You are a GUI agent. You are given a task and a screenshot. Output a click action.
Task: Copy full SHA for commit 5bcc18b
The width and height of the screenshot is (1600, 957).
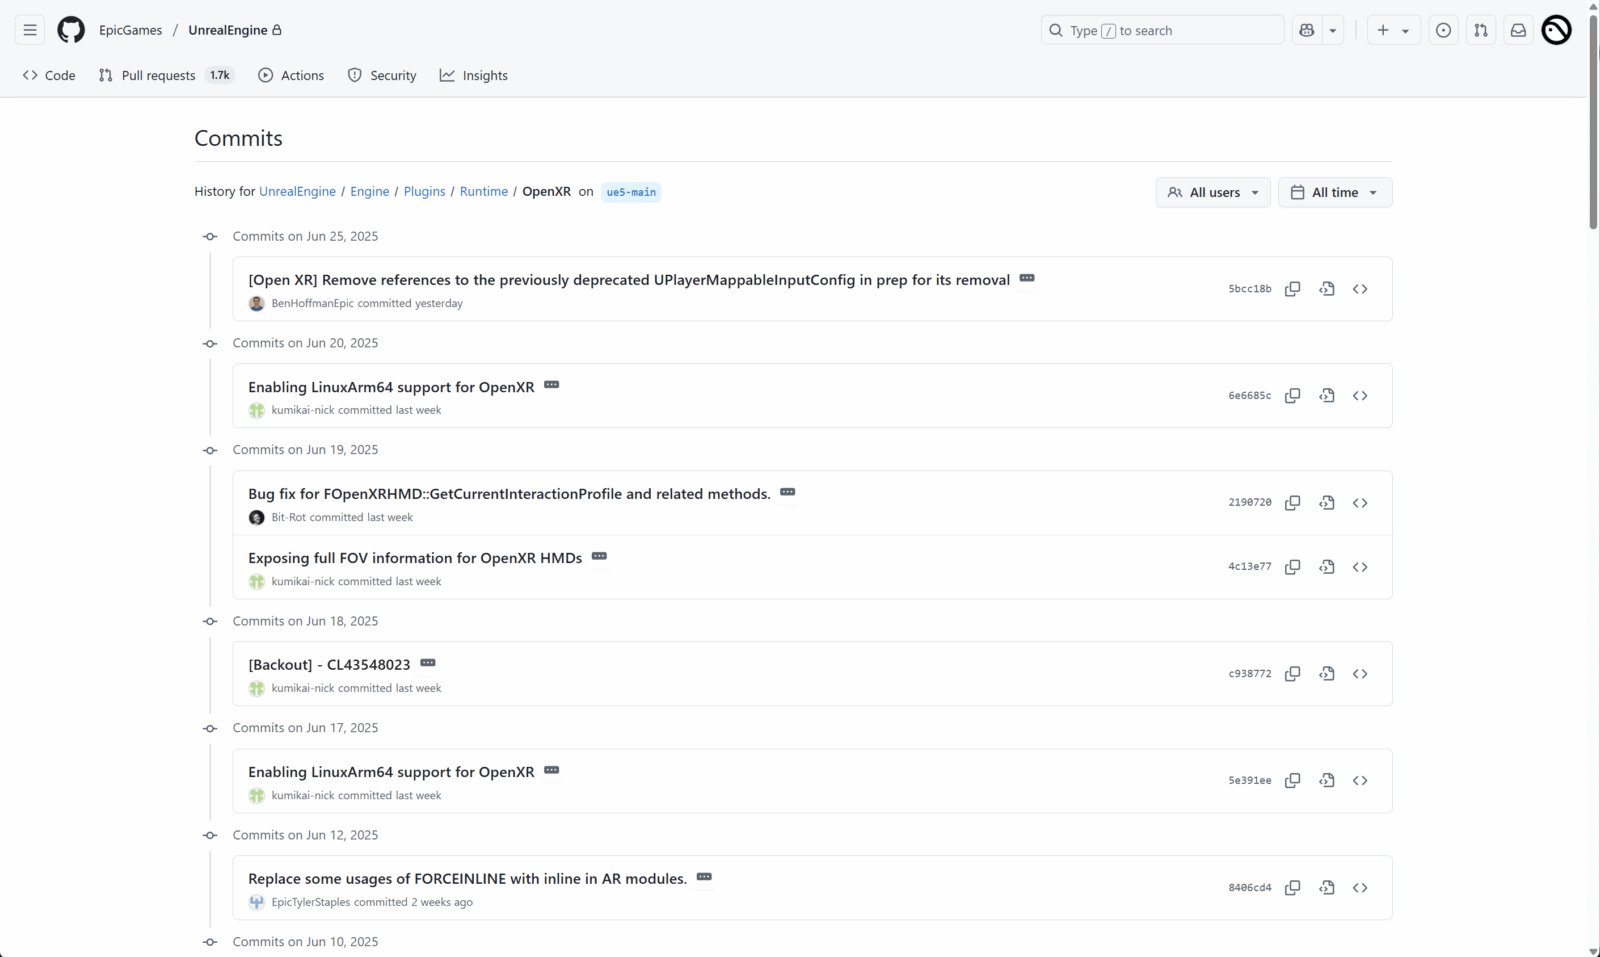(1292, 289)
